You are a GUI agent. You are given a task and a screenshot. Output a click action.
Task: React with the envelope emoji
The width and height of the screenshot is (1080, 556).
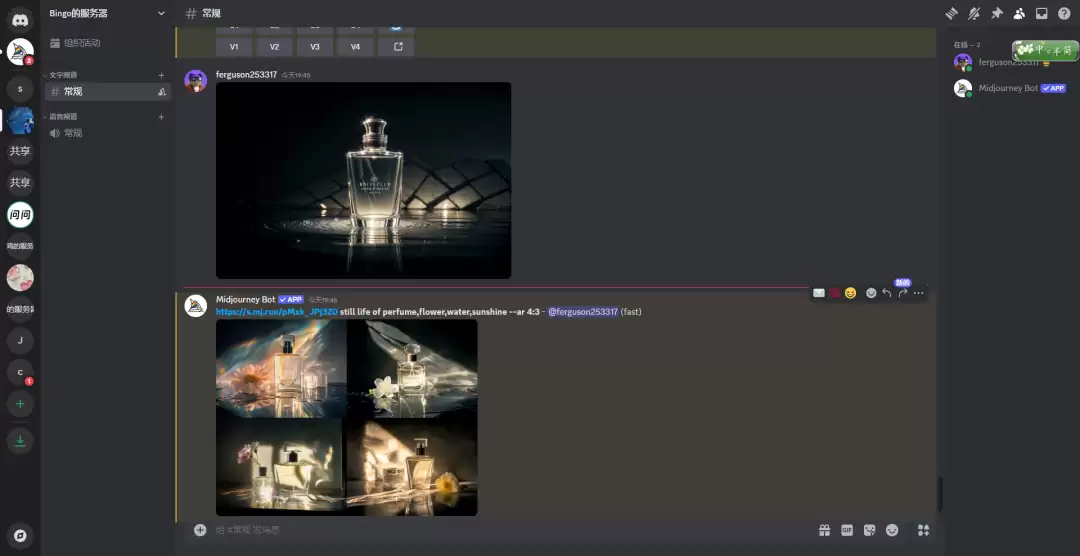click(819, 293)
